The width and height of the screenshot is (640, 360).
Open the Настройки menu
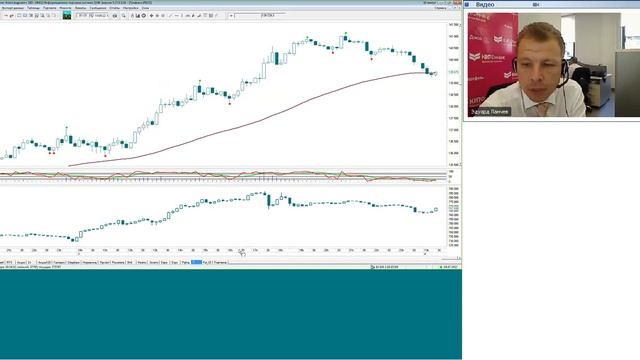(131, 8)
